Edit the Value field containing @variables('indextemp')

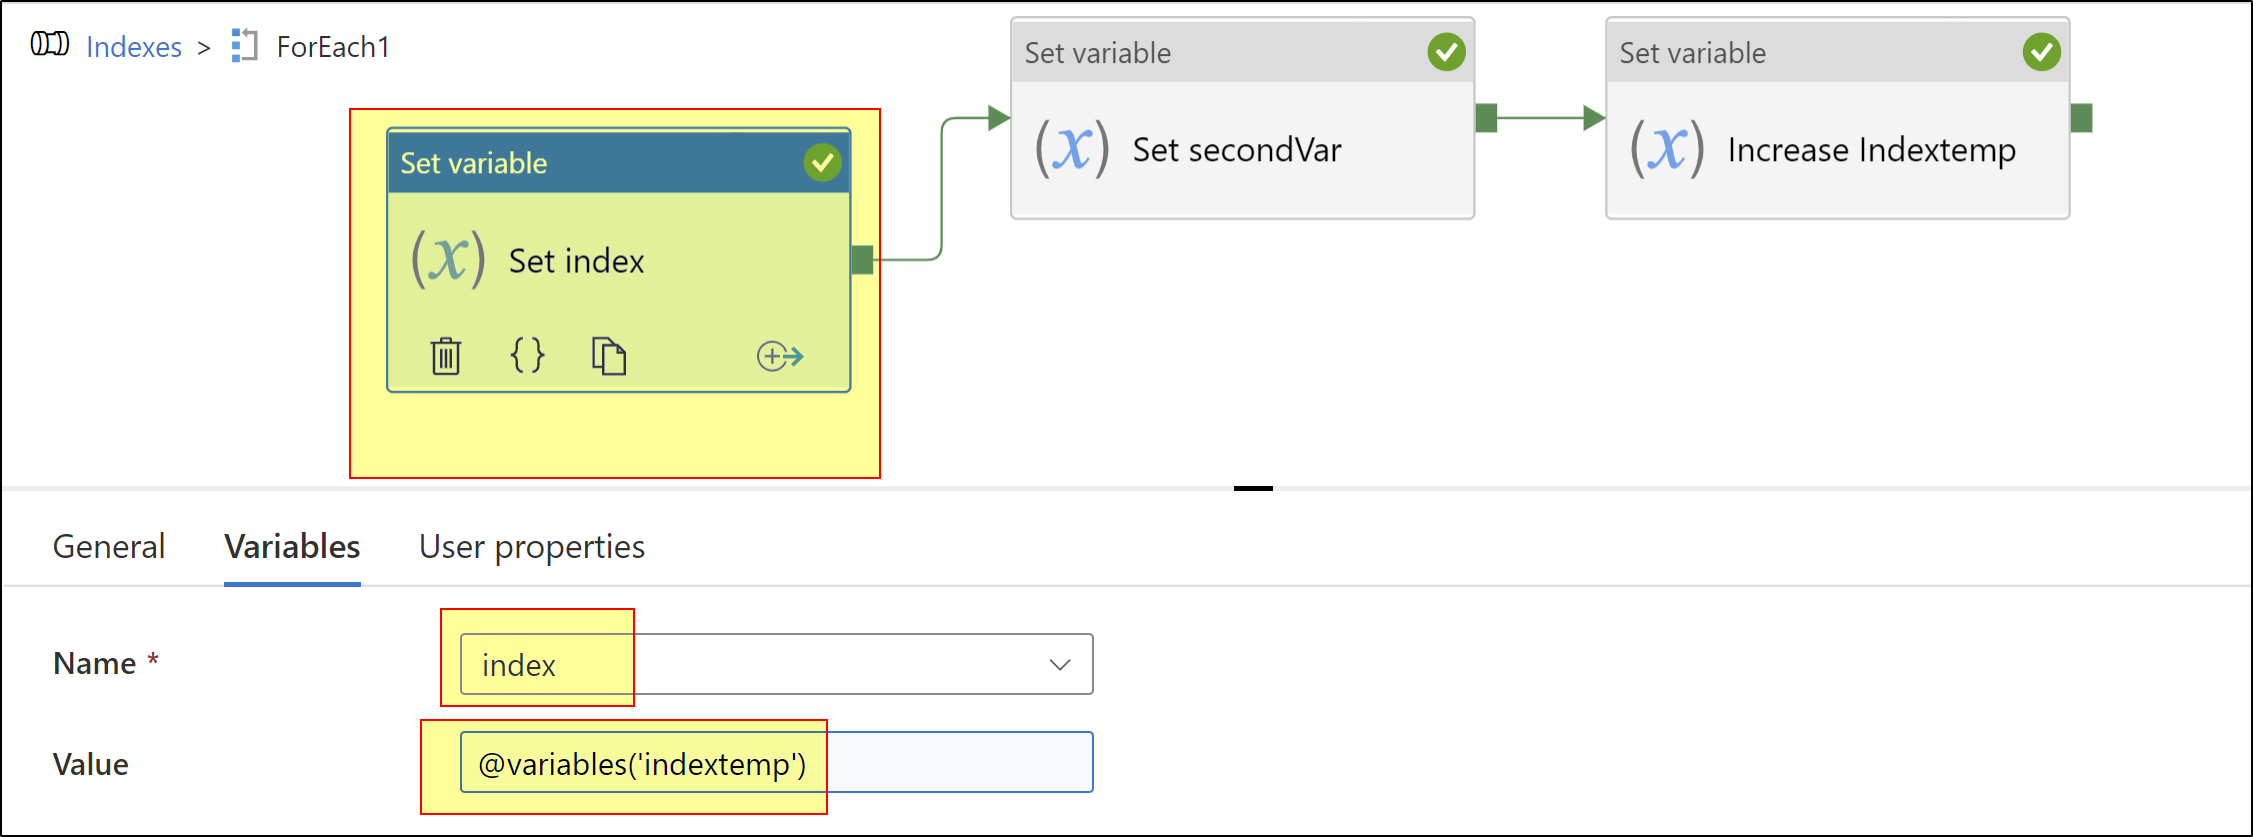click(643, 762)
